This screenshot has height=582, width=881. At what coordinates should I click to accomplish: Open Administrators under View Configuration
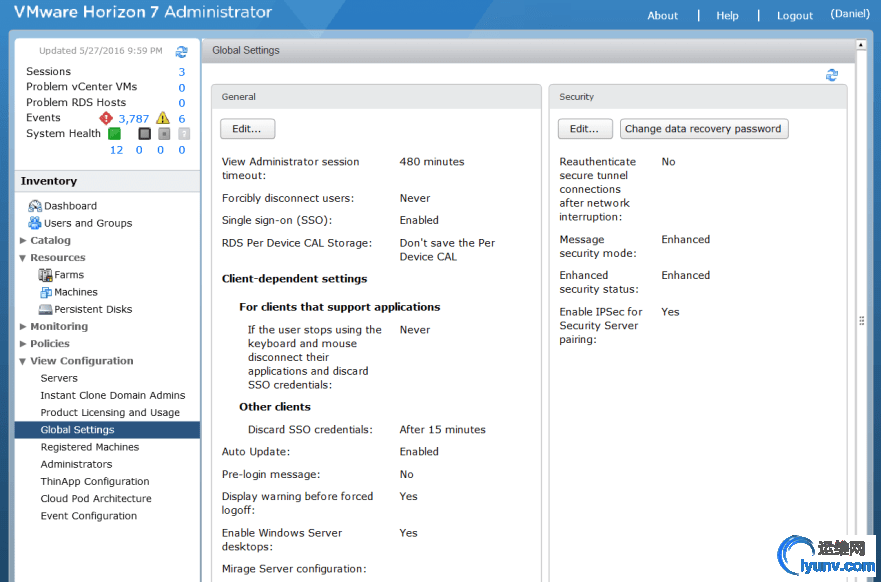click(76, 464)
